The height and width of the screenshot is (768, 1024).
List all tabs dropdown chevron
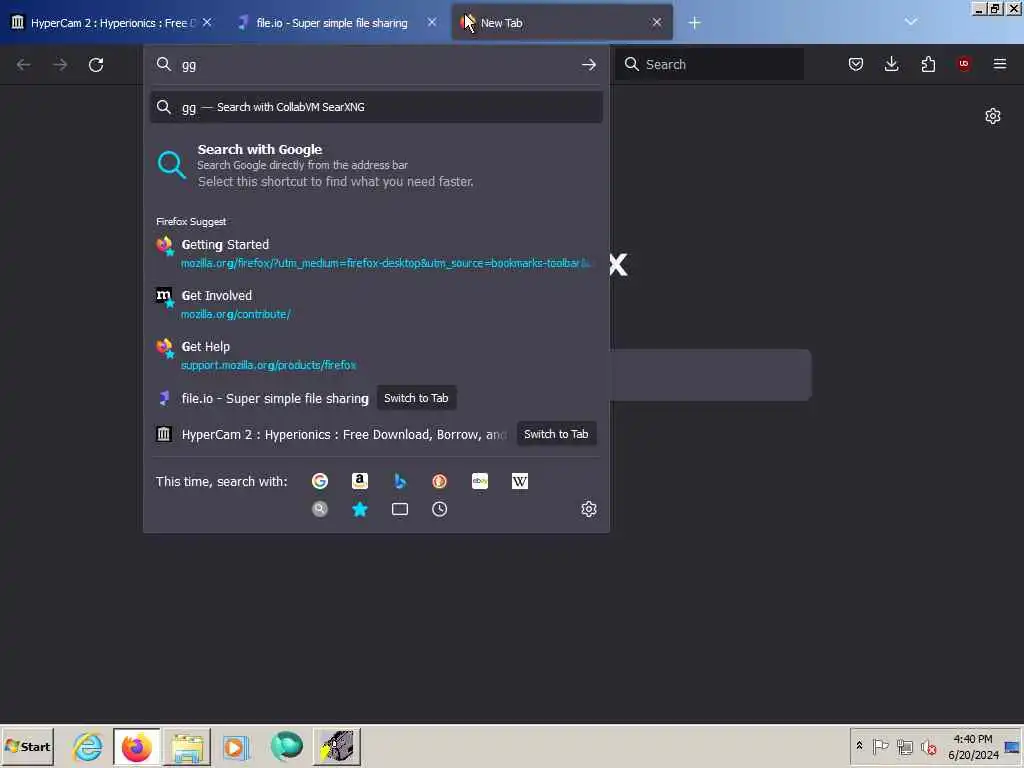911,22
